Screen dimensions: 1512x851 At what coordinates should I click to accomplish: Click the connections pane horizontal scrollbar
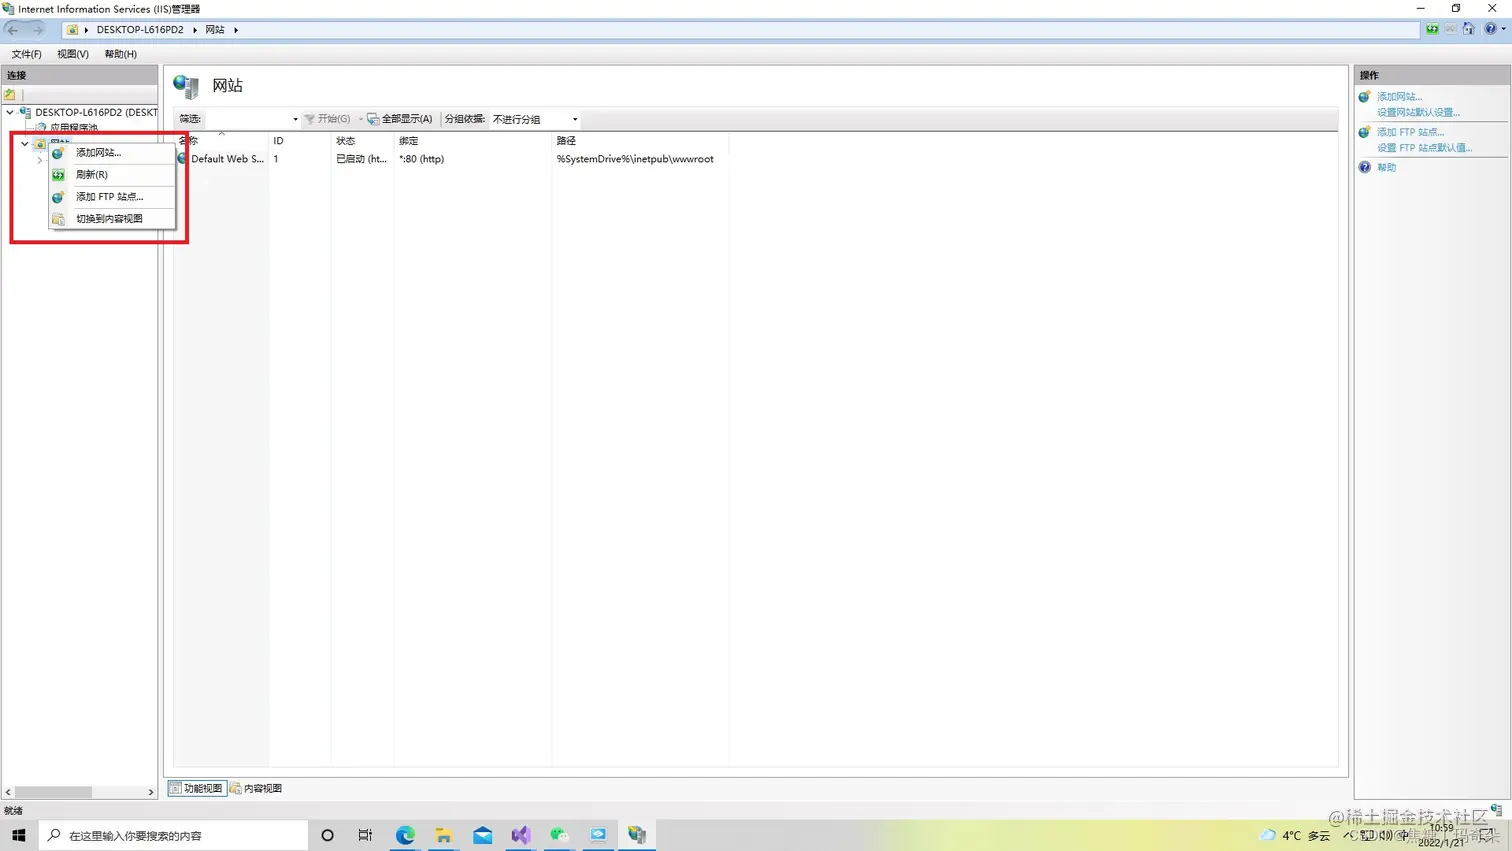(54, 792)
